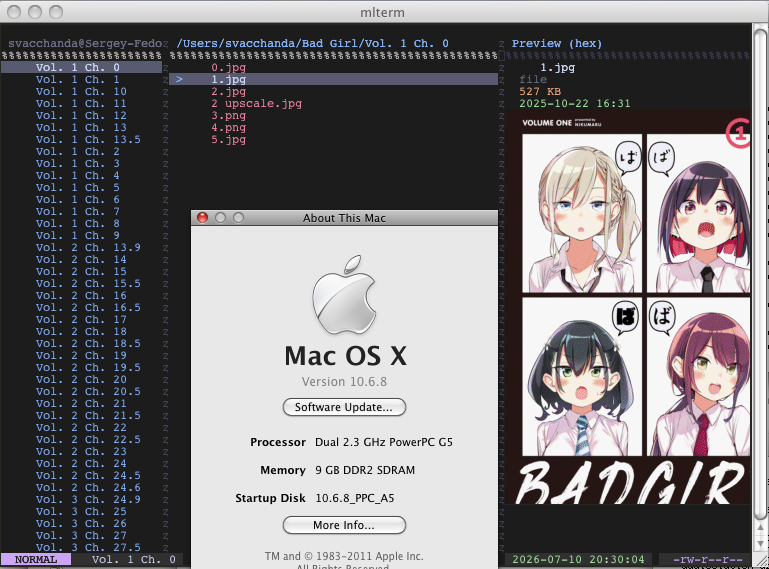Select directory Vol. 1 Ch. 5
The image size is (769, 569).
point(77,187)
